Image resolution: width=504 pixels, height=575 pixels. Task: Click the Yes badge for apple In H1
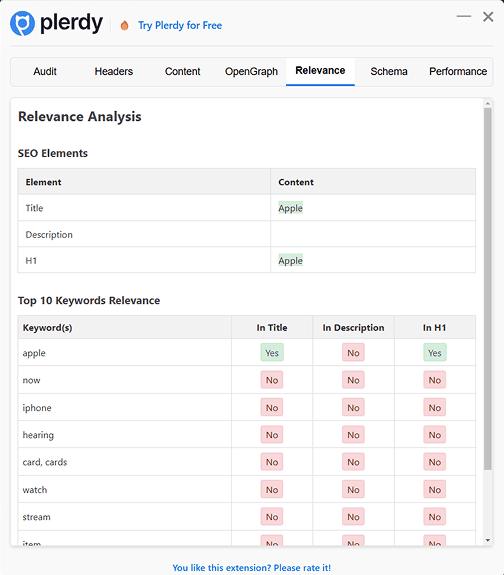(435, 352)
